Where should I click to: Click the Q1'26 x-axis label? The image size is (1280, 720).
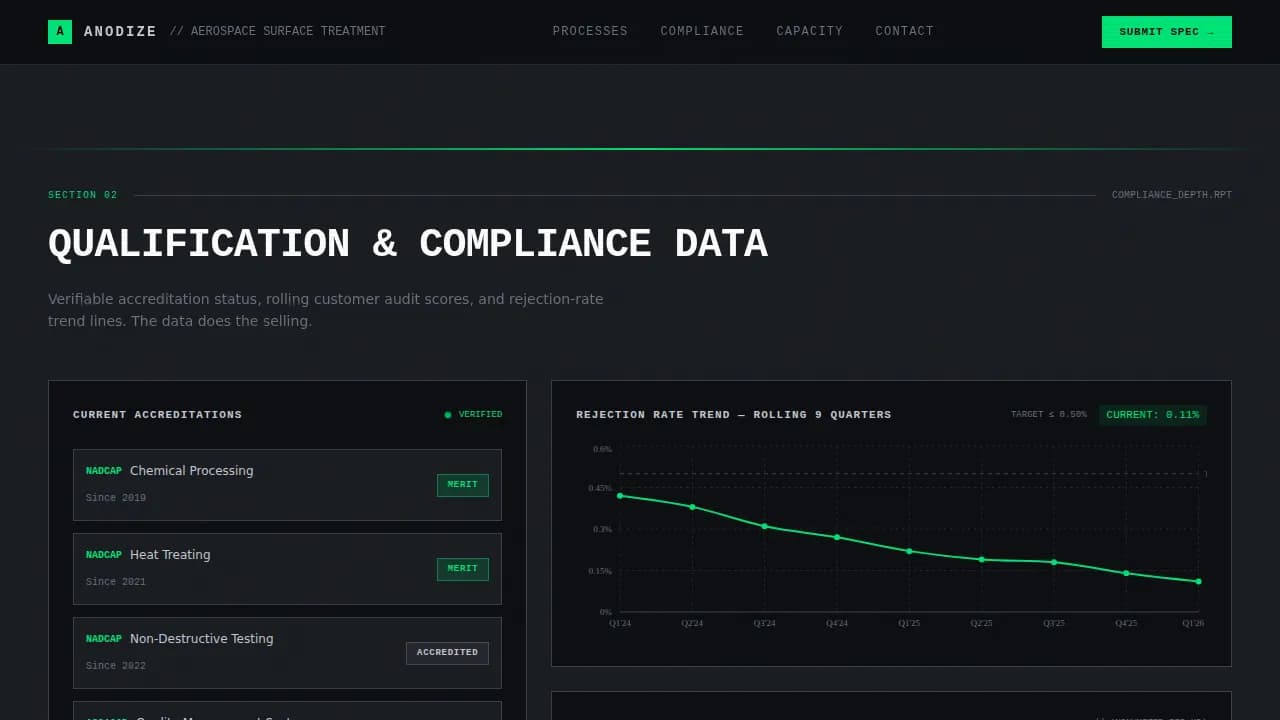click(x=1193, y=623)
